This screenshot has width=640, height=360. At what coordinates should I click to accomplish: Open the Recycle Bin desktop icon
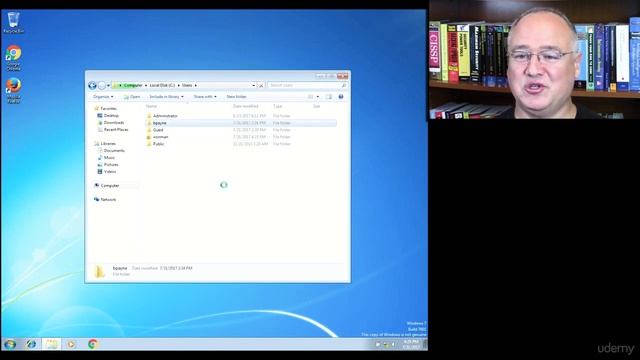[13, 22]
